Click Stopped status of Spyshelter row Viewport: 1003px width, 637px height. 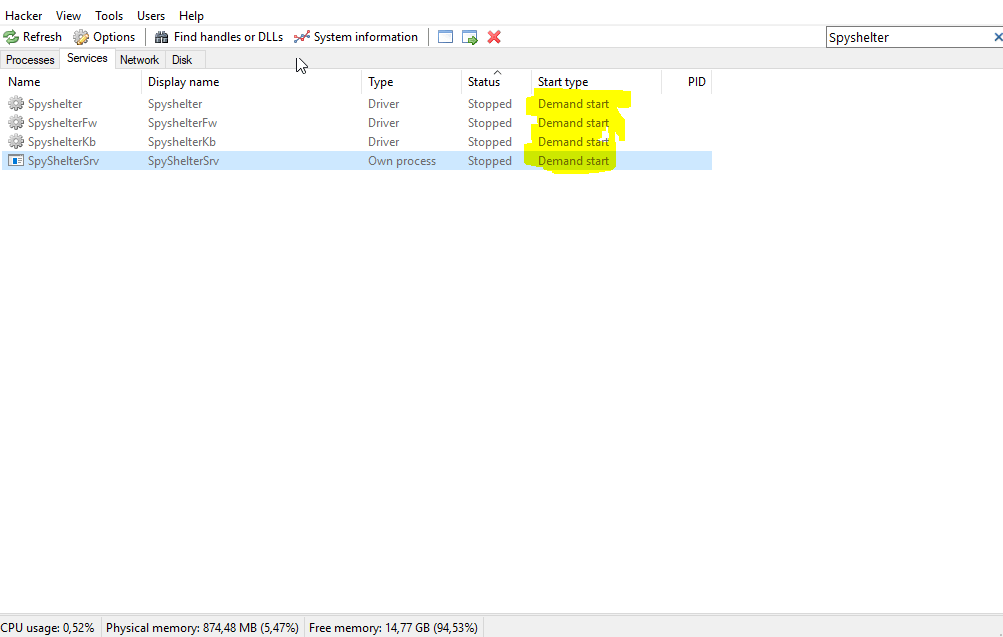489,104
